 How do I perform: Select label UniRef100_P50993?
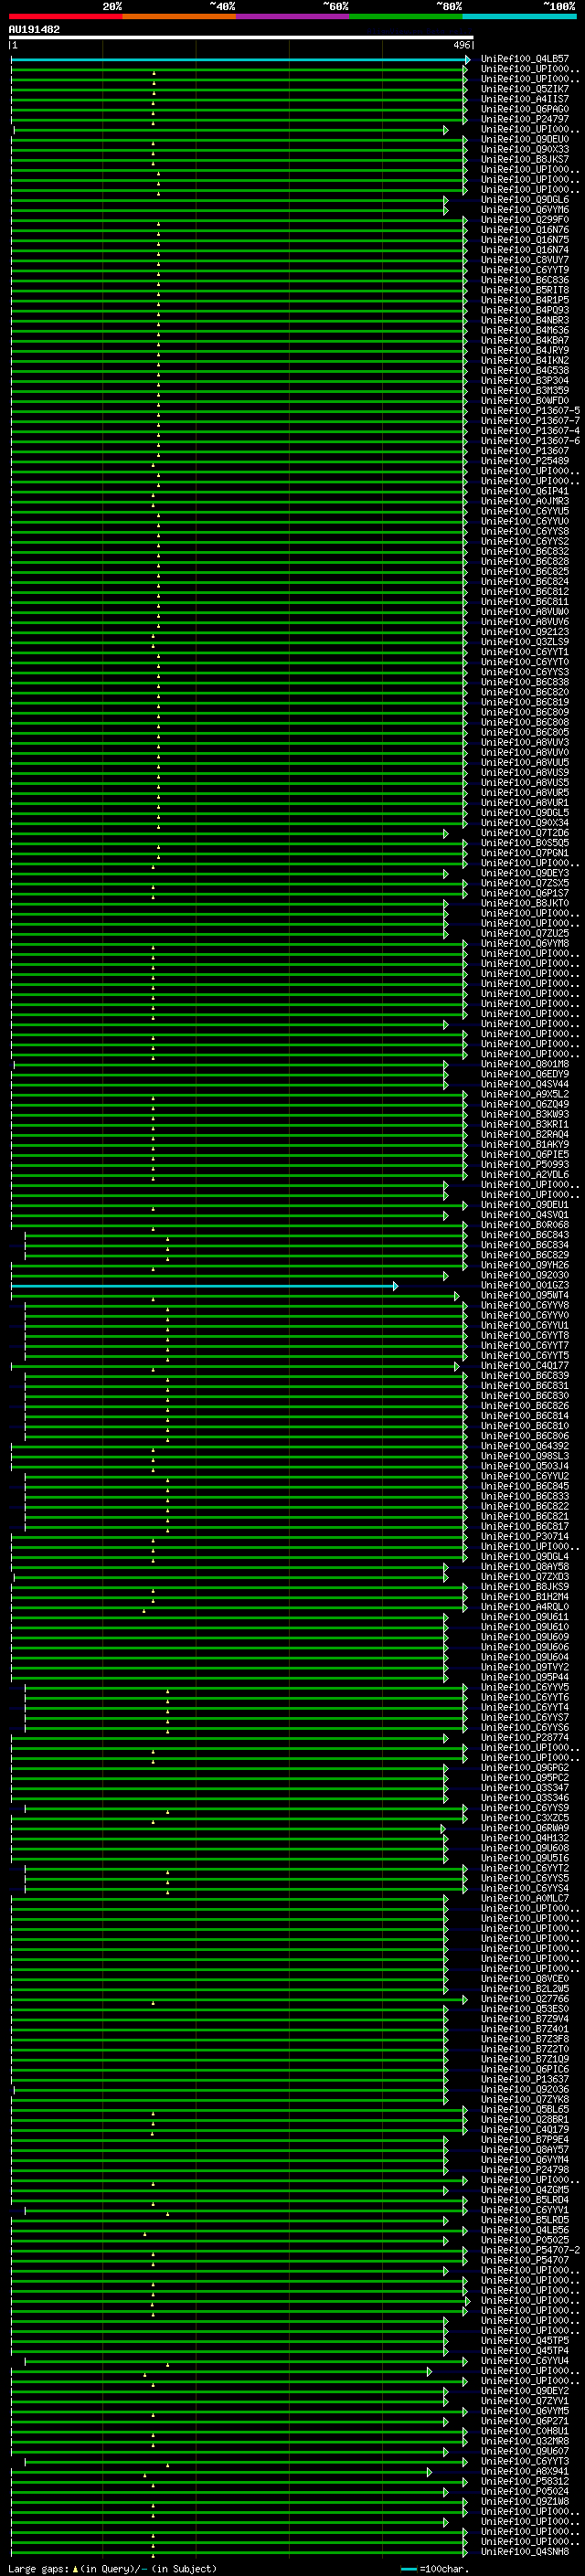click(525, 1165)
